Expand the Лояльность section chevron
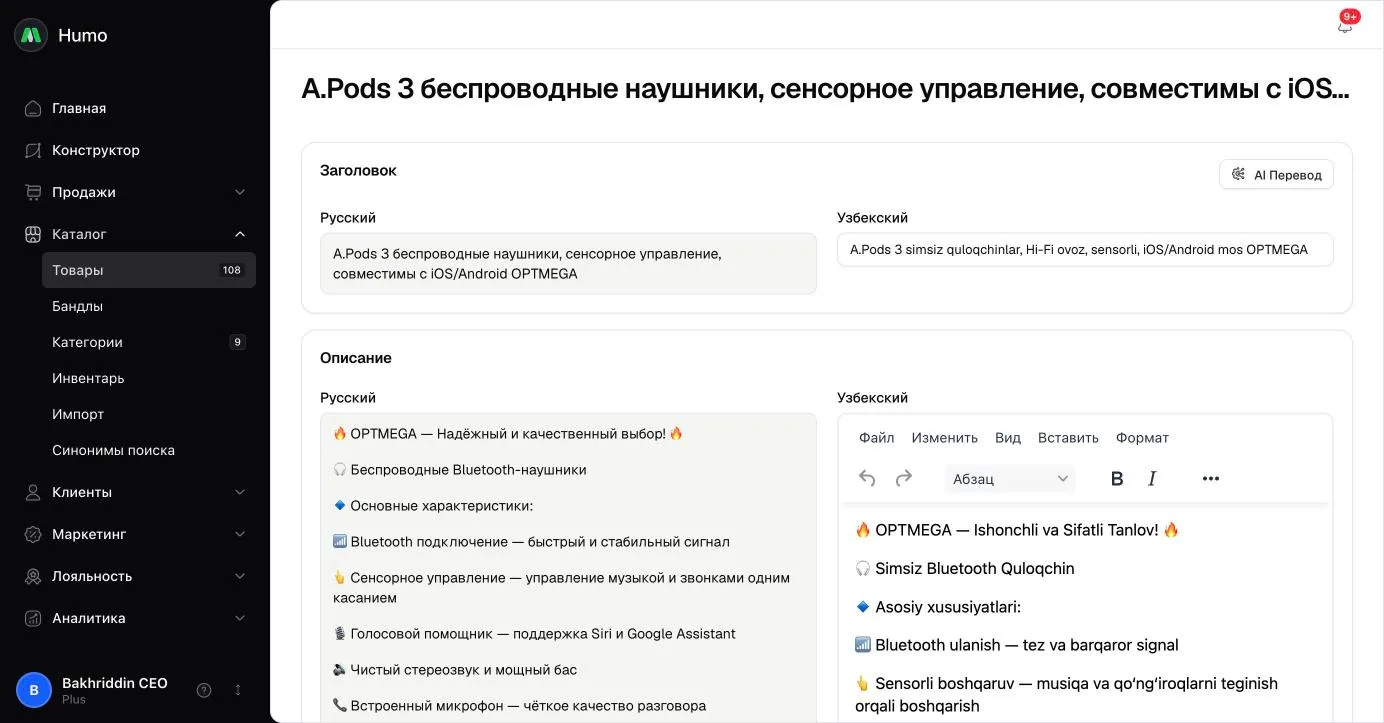 point(240,576)
